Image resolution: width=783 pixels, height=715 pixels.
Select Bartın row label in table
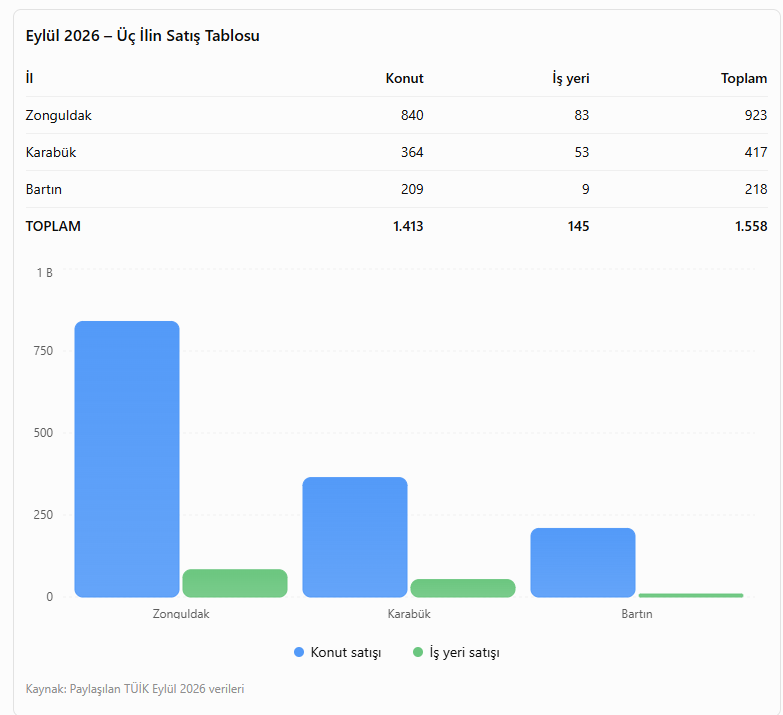43,189
